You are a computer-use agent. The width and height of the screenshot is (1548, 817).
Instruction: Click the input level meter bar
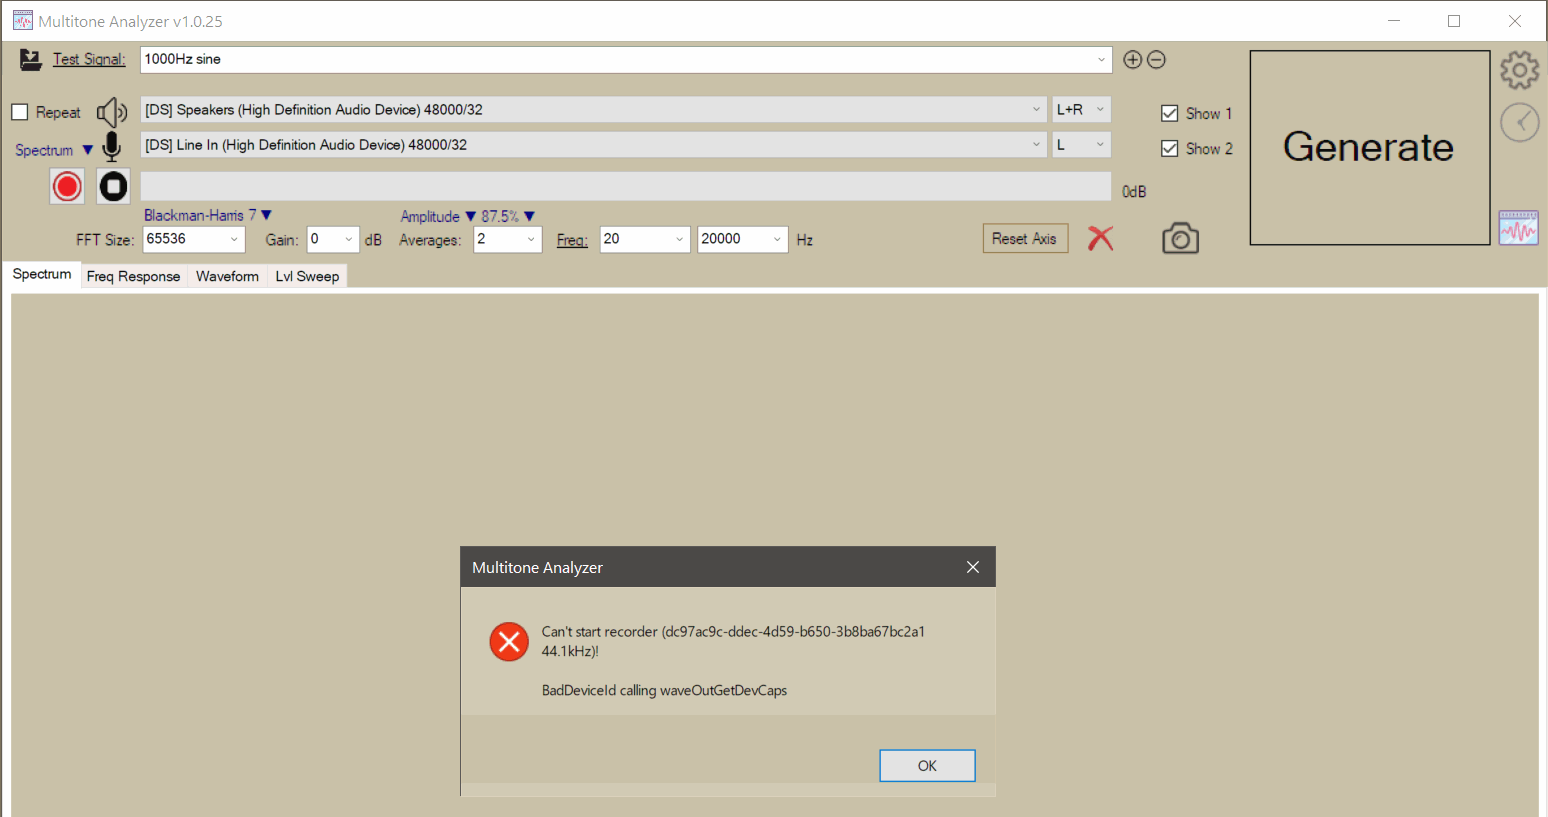click(x=626, y=186)
